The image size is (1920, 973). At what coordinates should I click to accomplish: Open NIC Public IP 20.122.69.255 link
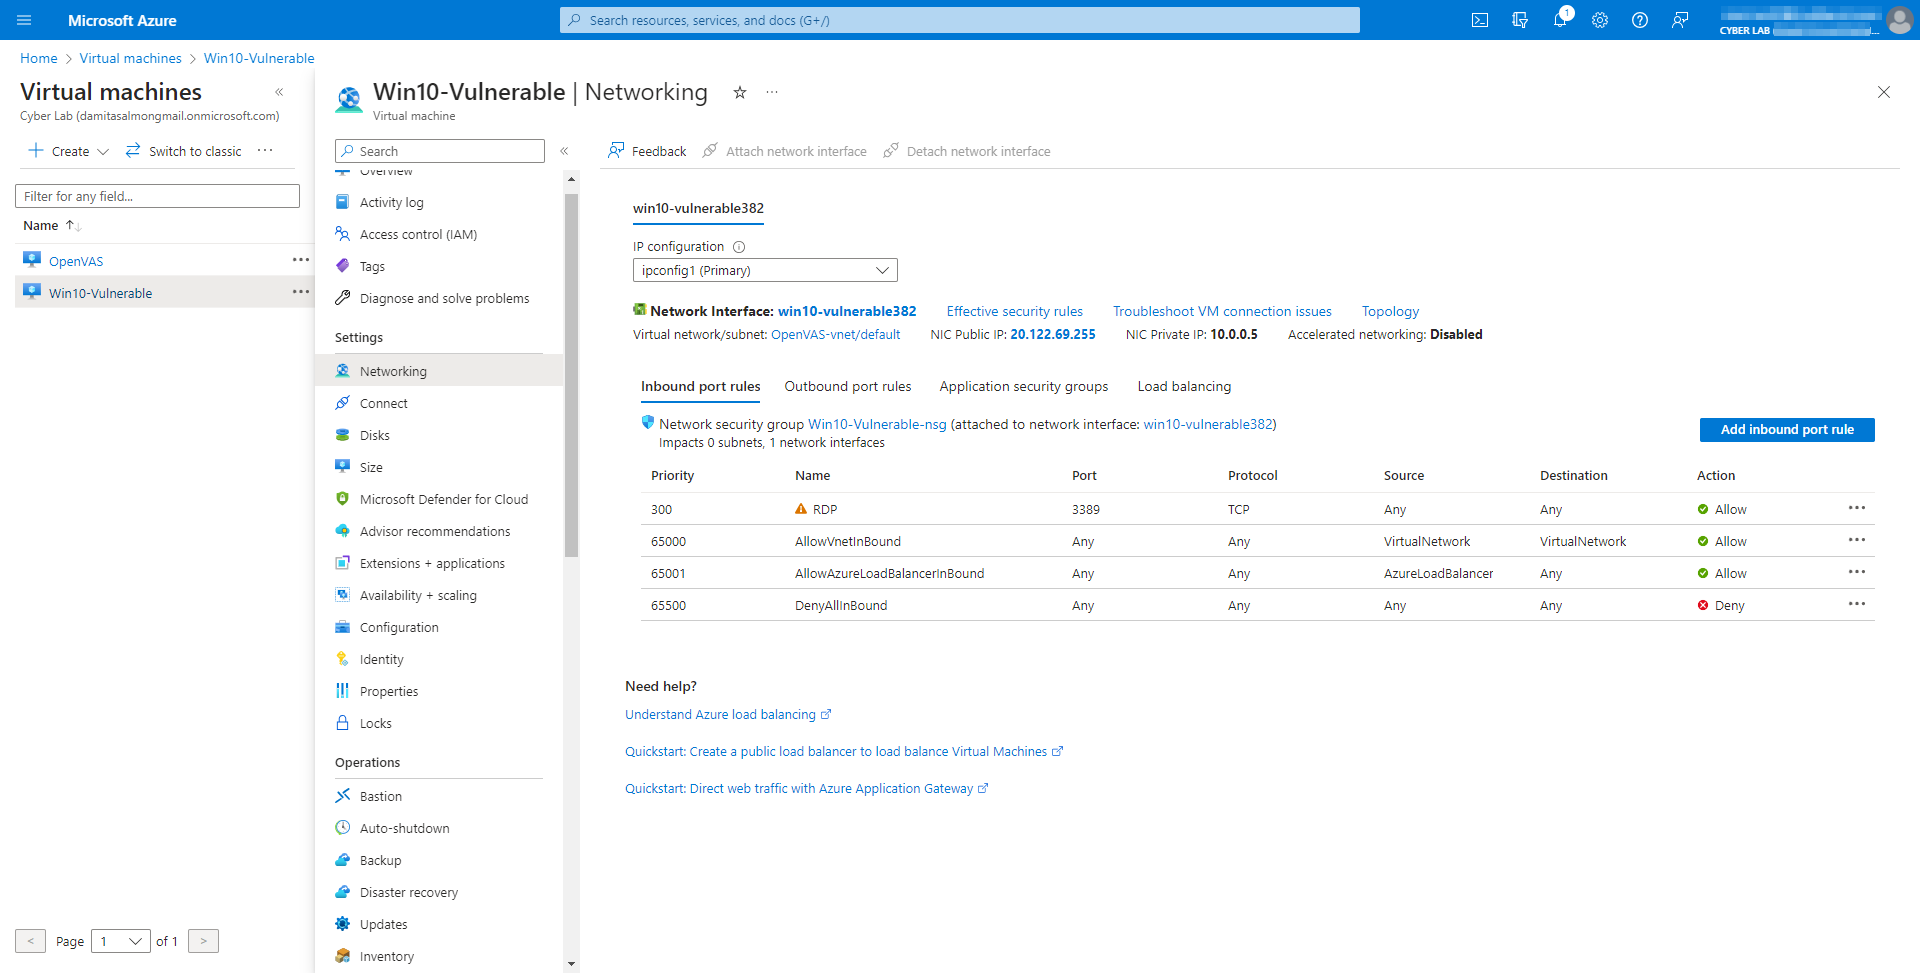click(x=1053, y=335)
